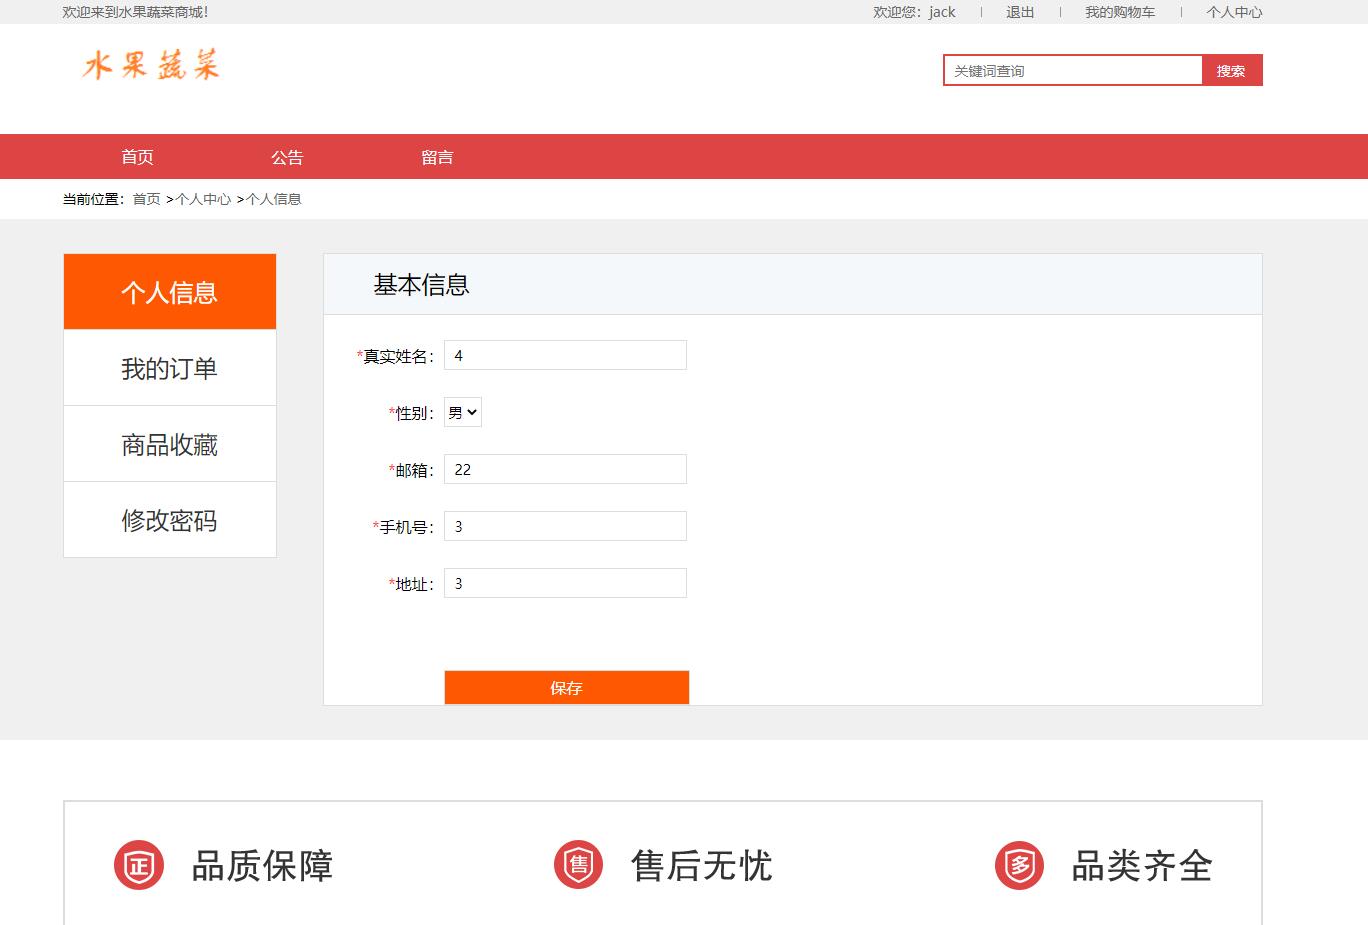Open the 首页 navigation menu item
1368x925 pixels.
[137, 157]
